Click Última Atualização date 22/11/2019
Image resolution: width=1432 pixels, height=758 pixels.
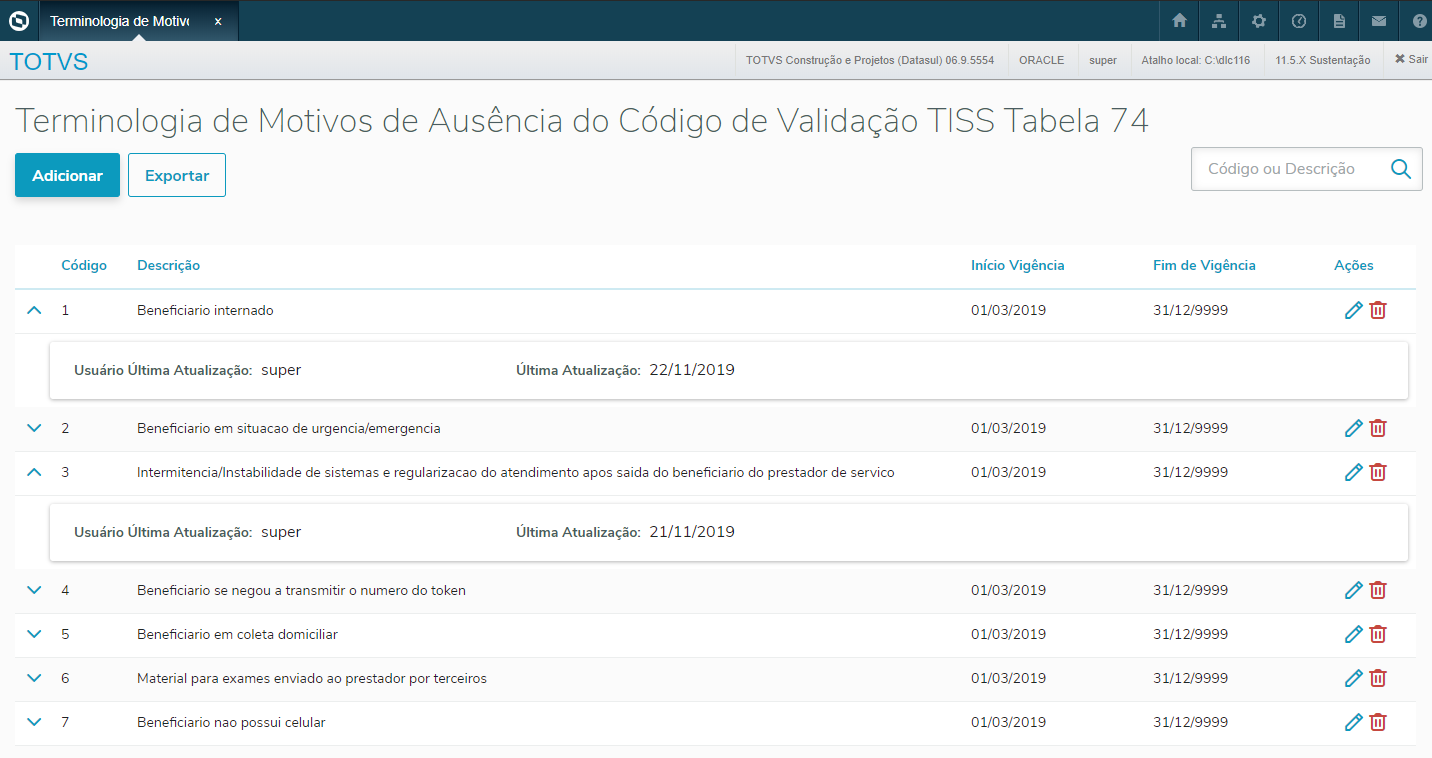pyautogui.click(x=692, y=370)
